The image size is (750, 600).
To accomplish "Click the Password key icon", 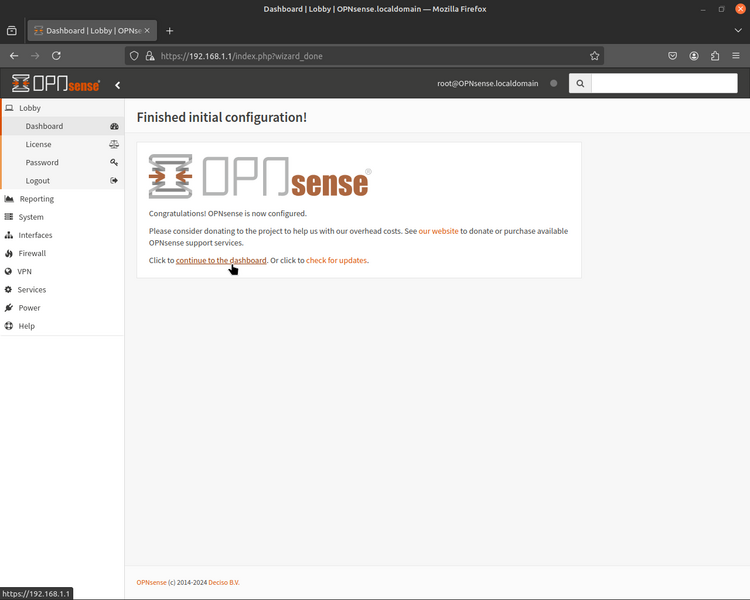I will 114,163.
